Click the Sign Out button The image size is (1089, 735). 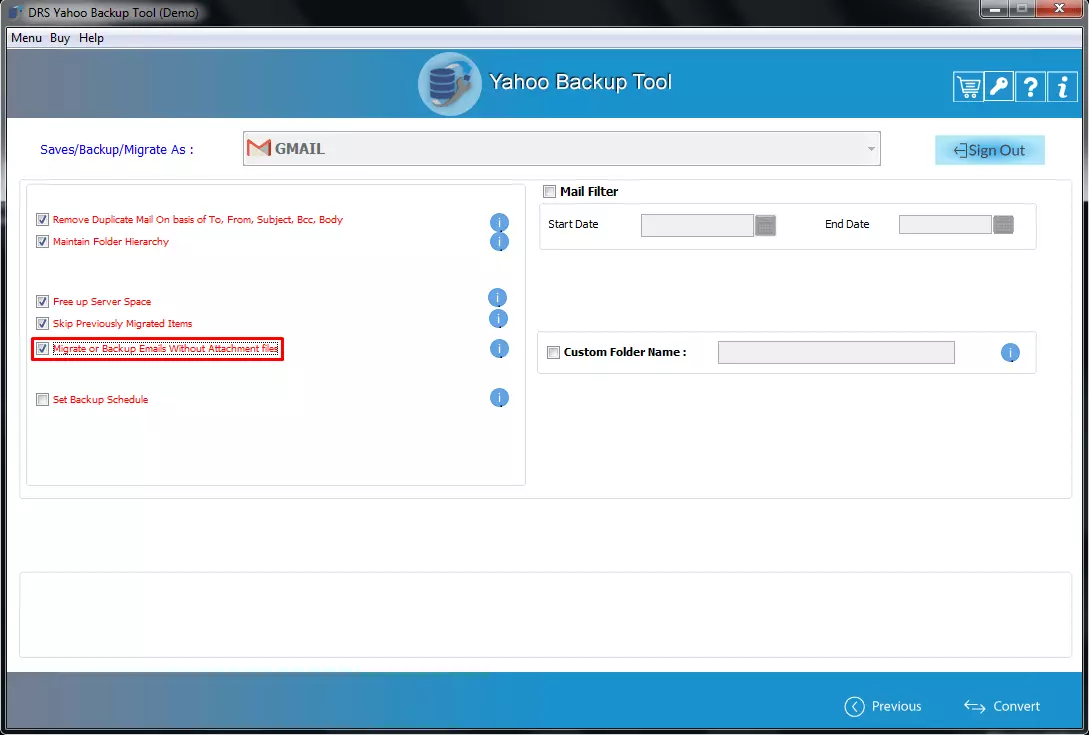tap(990, 150)
